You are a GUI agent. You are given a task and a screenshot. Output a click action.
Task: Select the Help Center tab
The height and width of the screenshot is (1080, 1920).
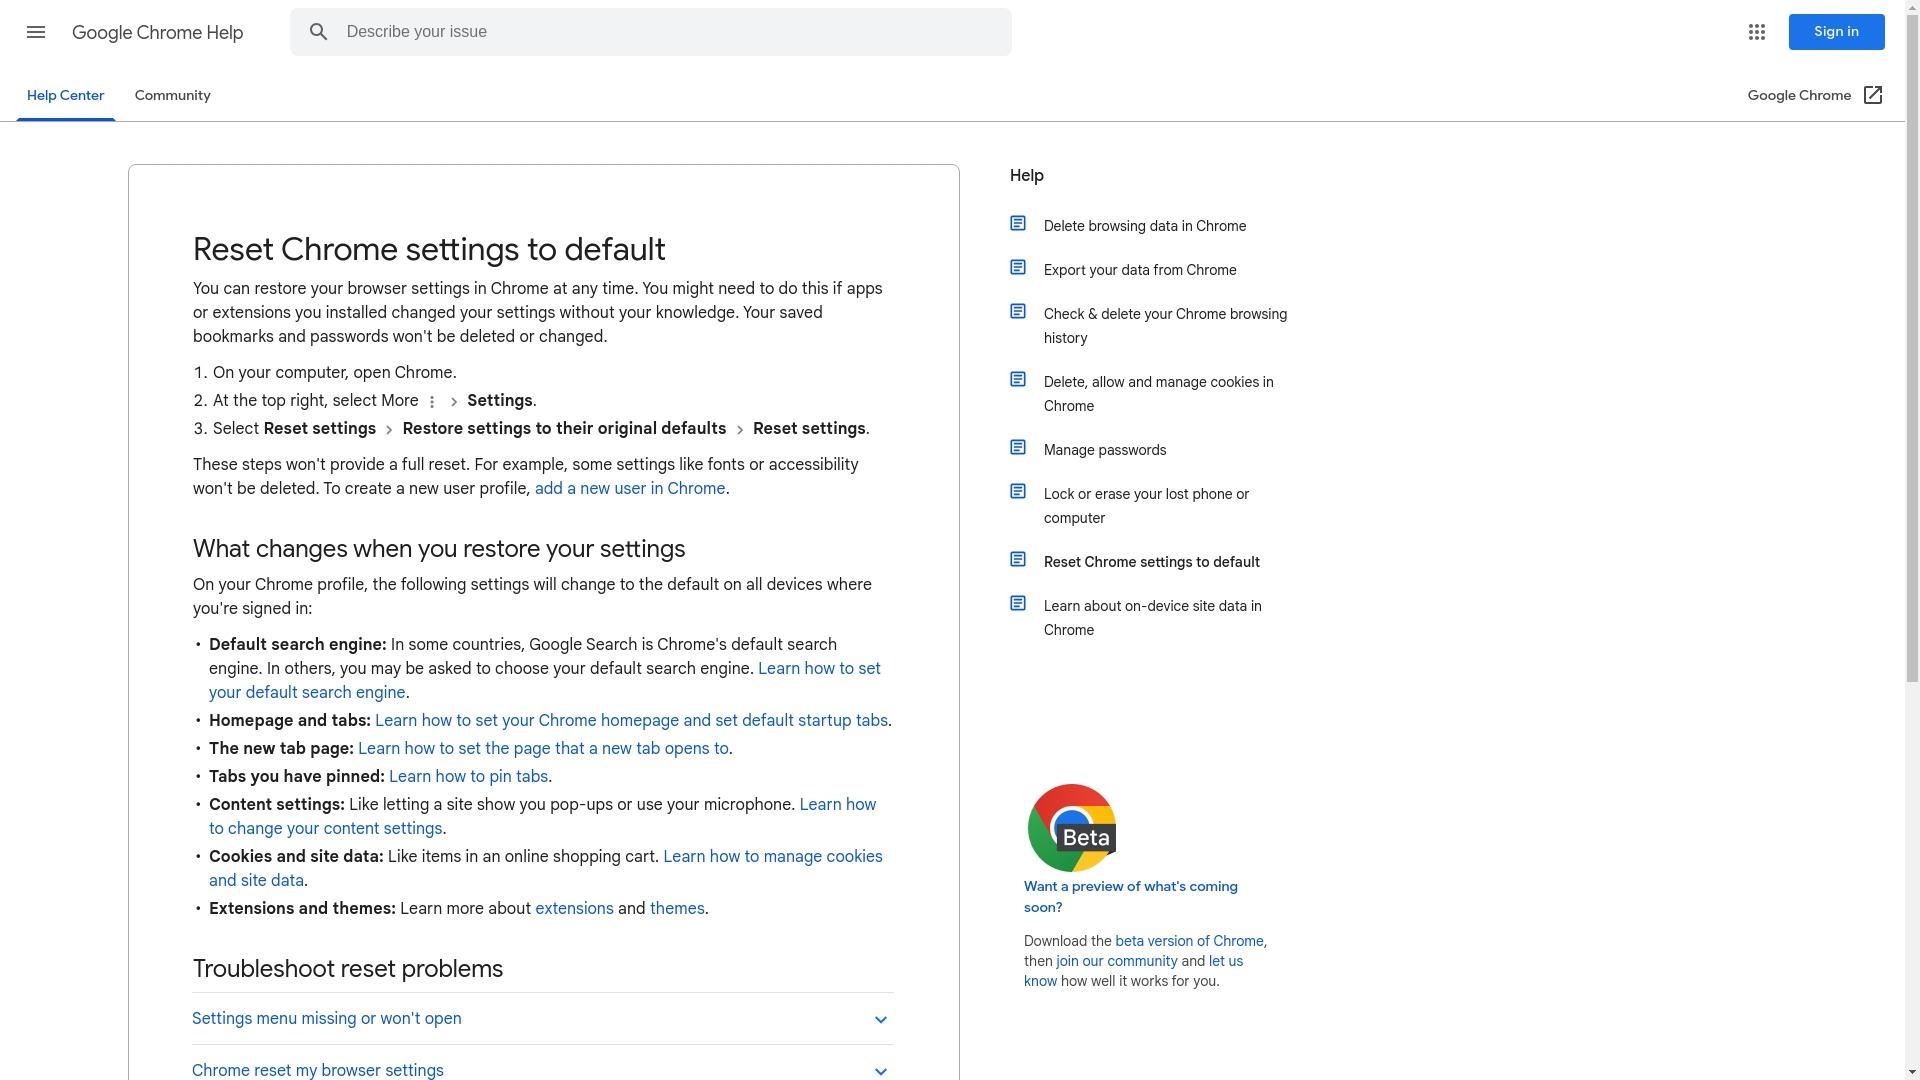[66, 96]
